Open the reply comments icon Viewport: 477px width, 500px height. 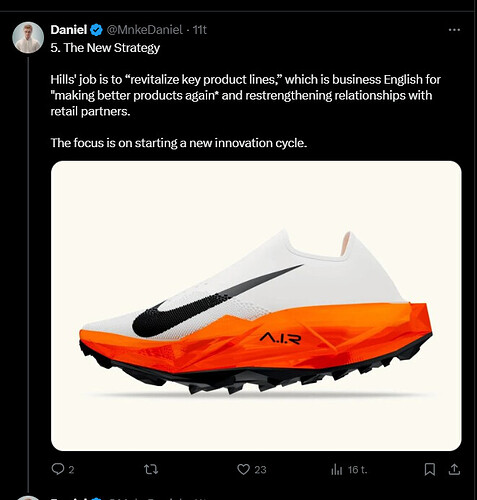(58, 469)
